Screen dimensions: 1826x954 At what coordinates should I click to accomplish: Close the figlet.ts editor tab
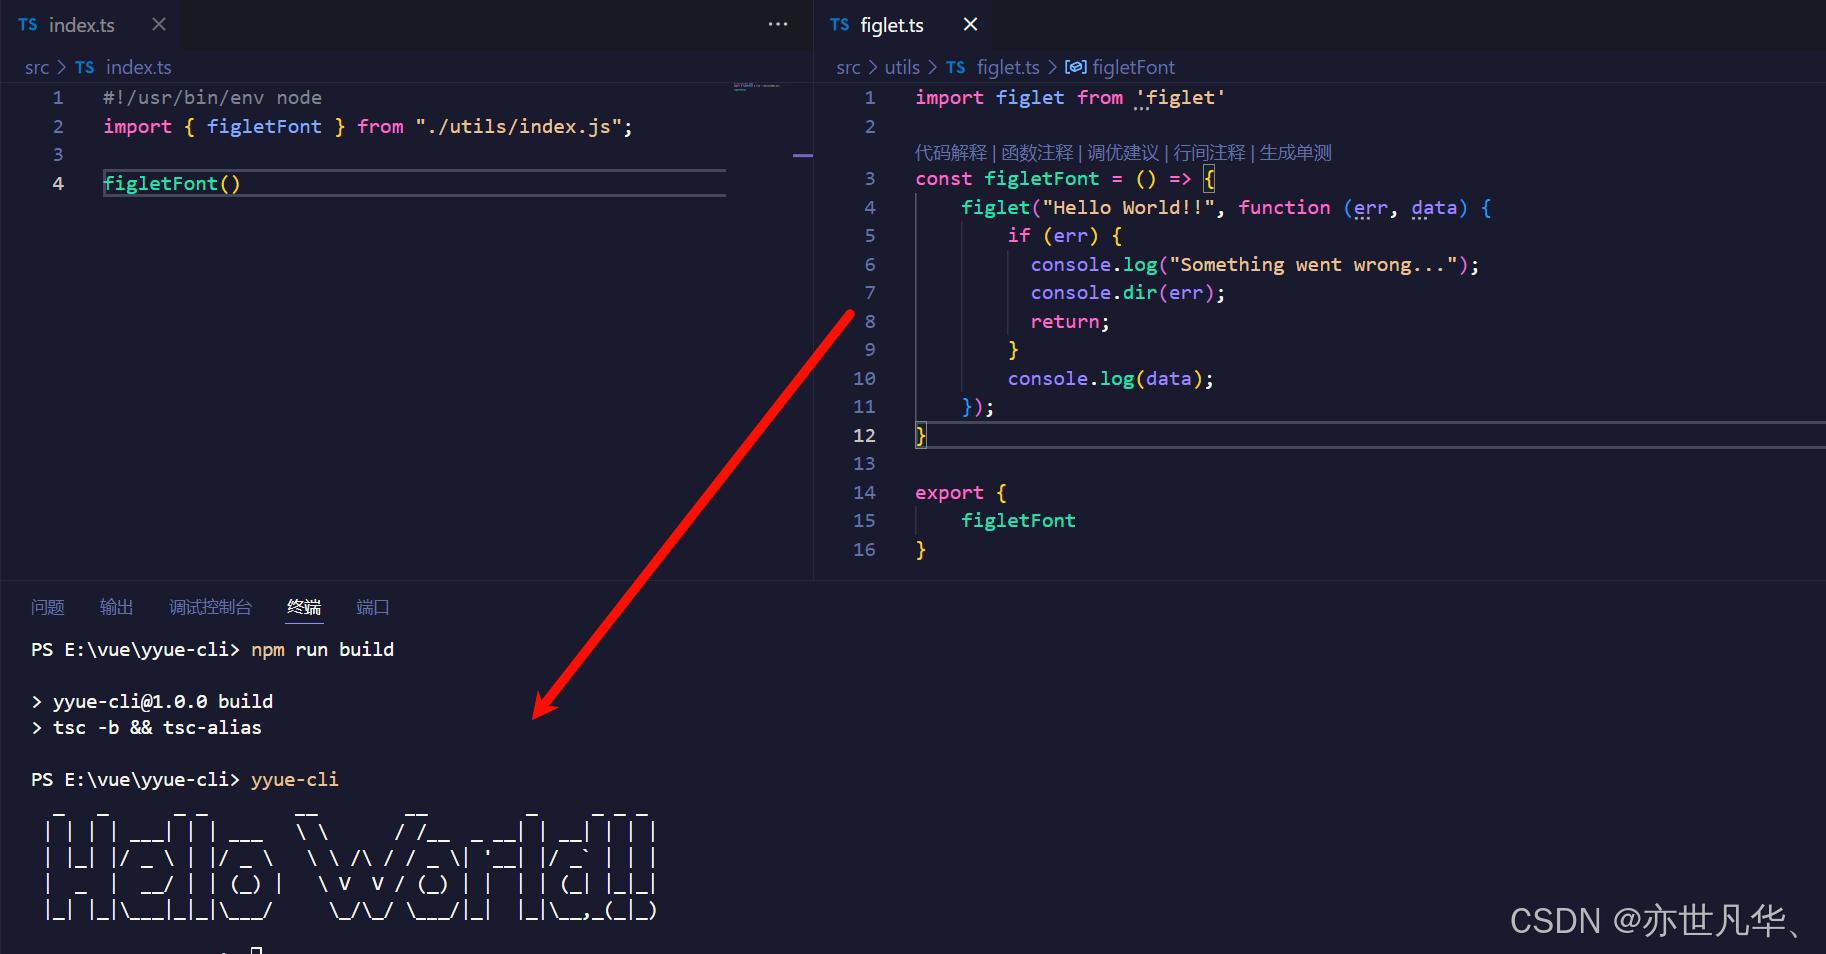click(x=970, y=24)
